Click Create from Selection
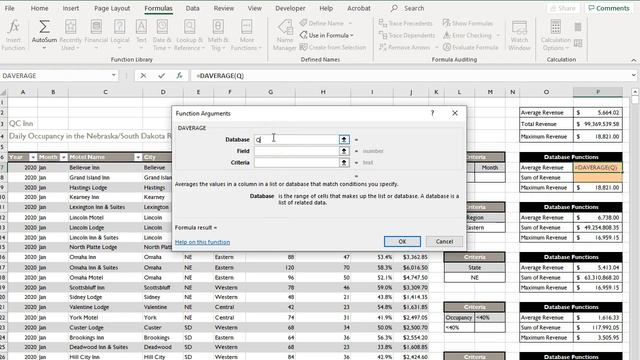Viewport: 640px width, 360px height. (333, 47)
